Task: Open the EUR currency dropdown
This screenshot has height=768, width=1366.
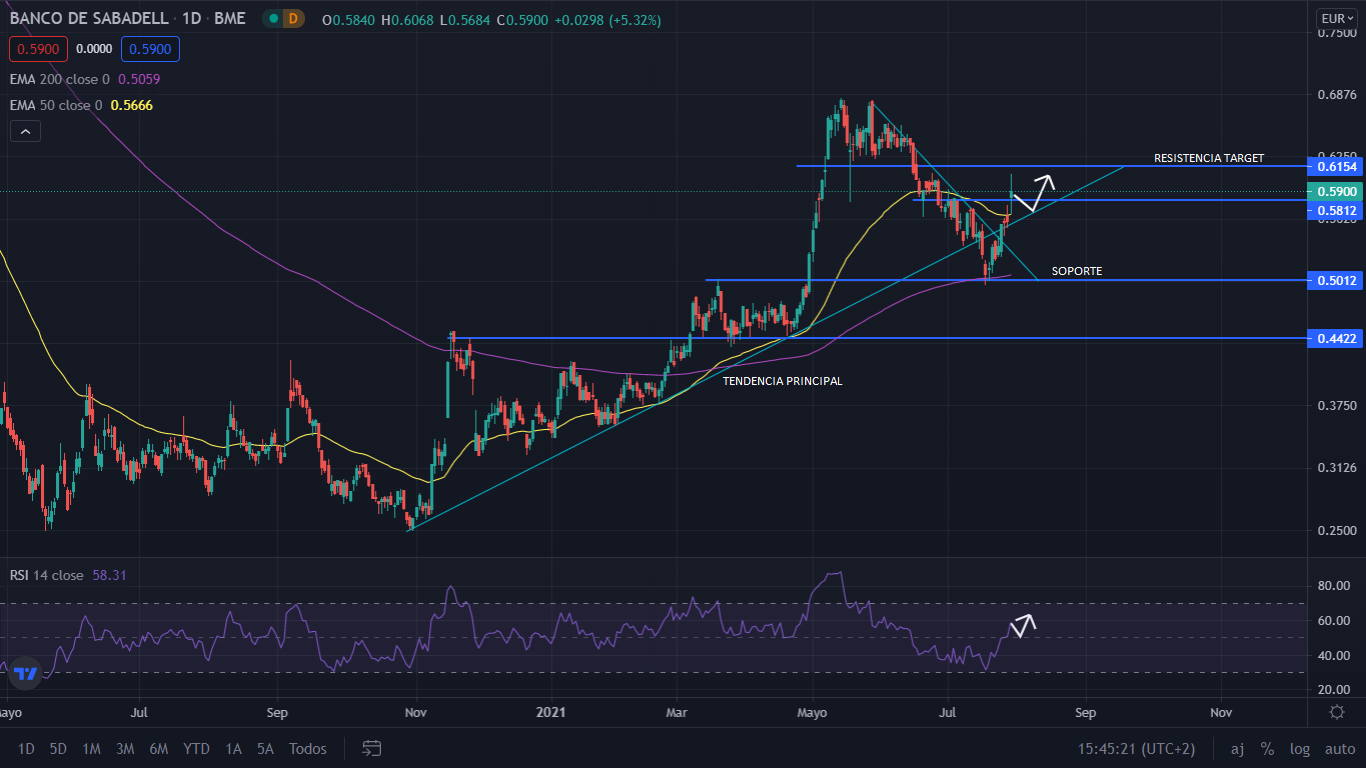Action: point(1336,18)
